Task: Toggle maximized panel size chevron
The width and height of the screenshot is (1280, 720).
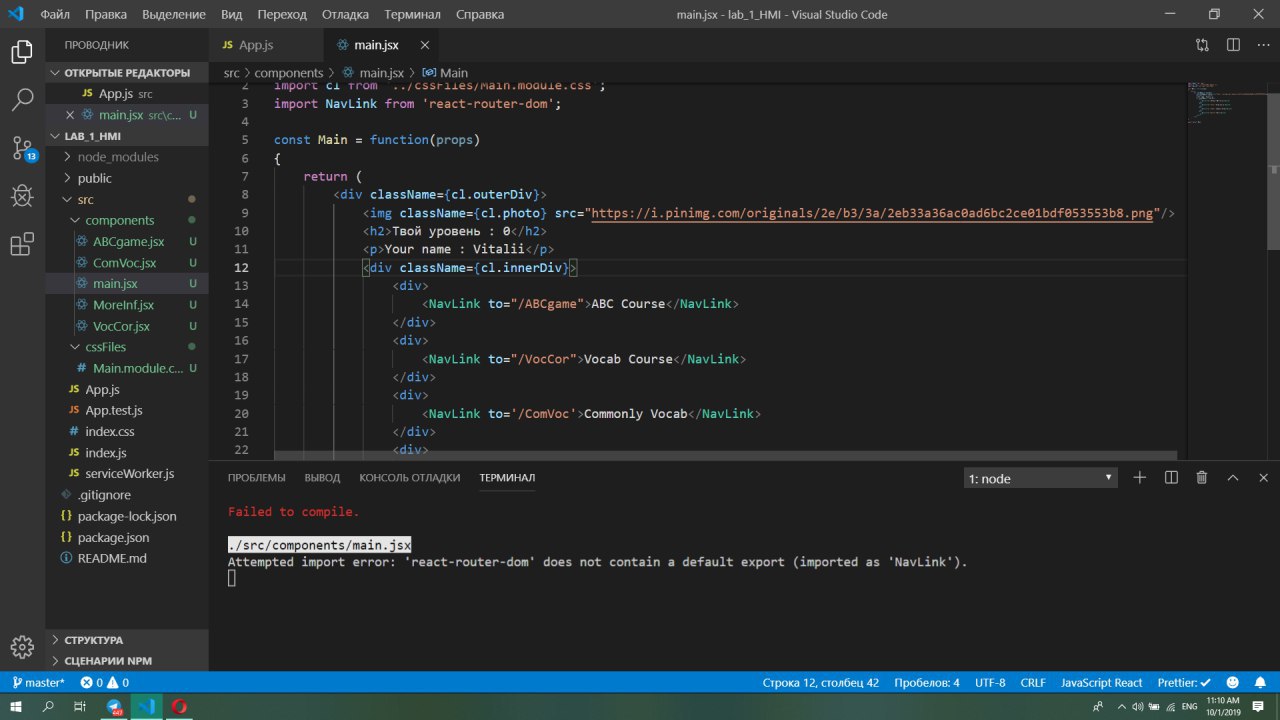Action: point(1233,478)
